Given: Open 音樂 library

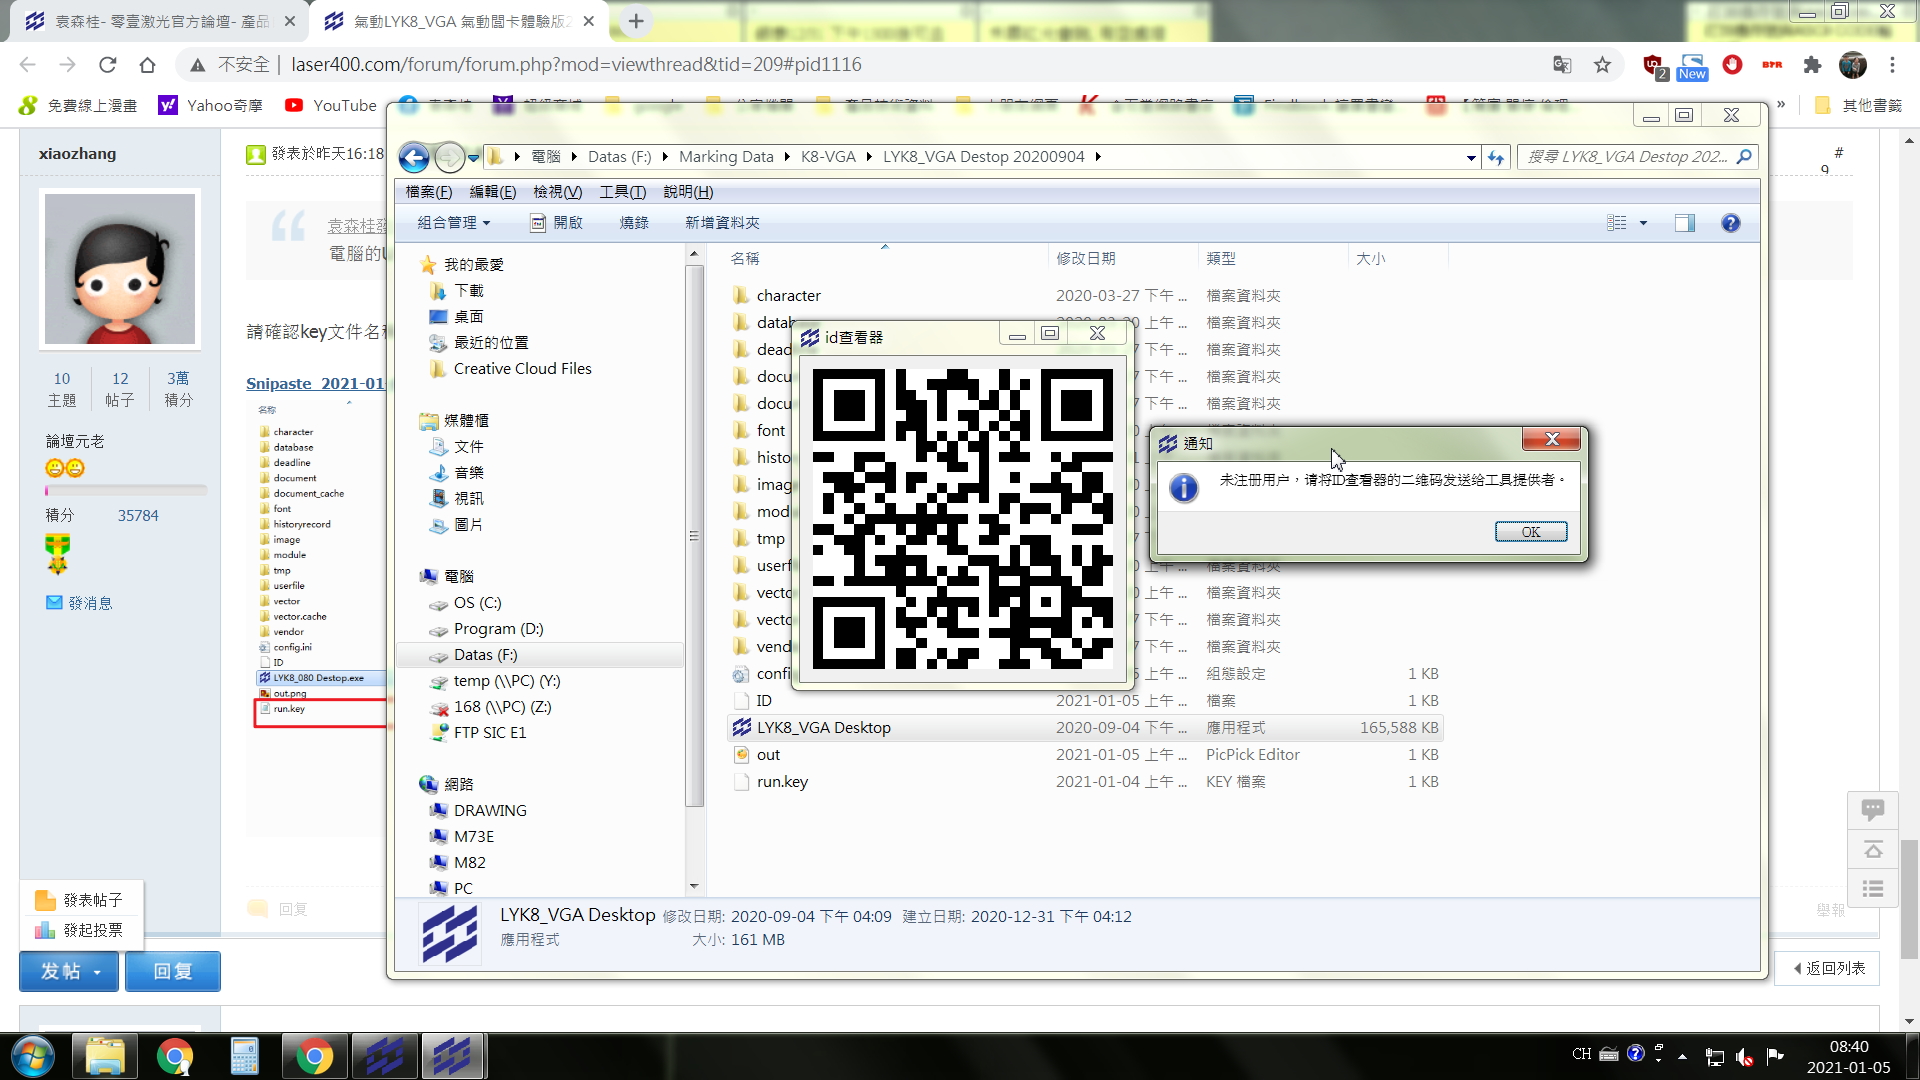Looking at the screenshot, I should point(468,473).
